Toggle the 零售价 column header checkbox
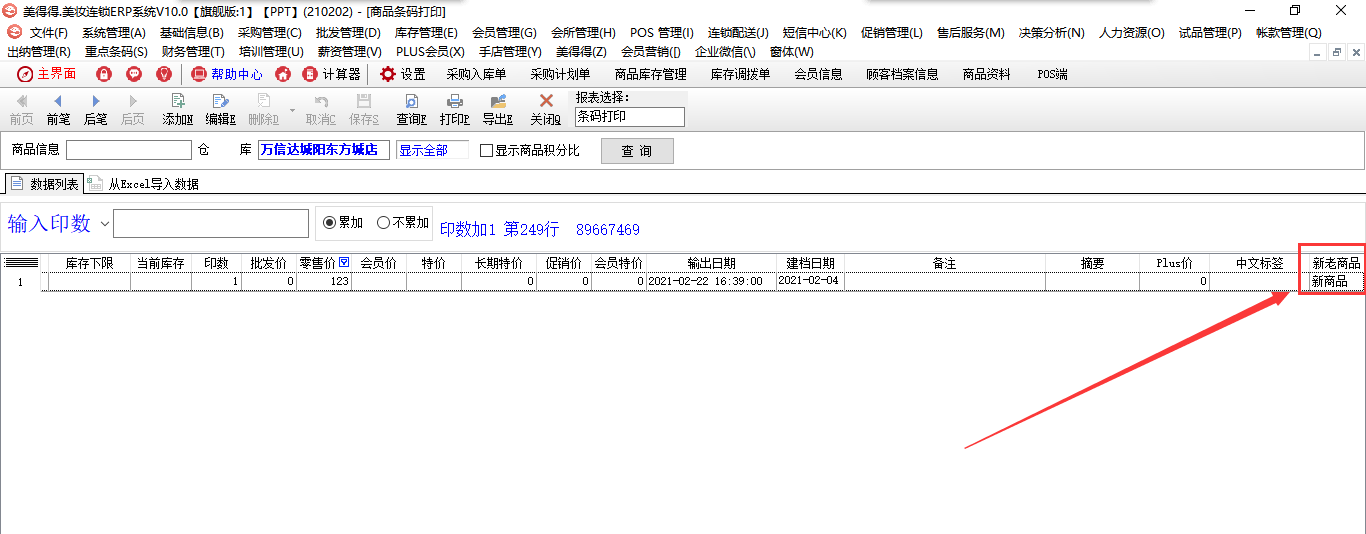The height and width of the screenshot is (534, 1366). pyautogui.click(x=345, y=263)
